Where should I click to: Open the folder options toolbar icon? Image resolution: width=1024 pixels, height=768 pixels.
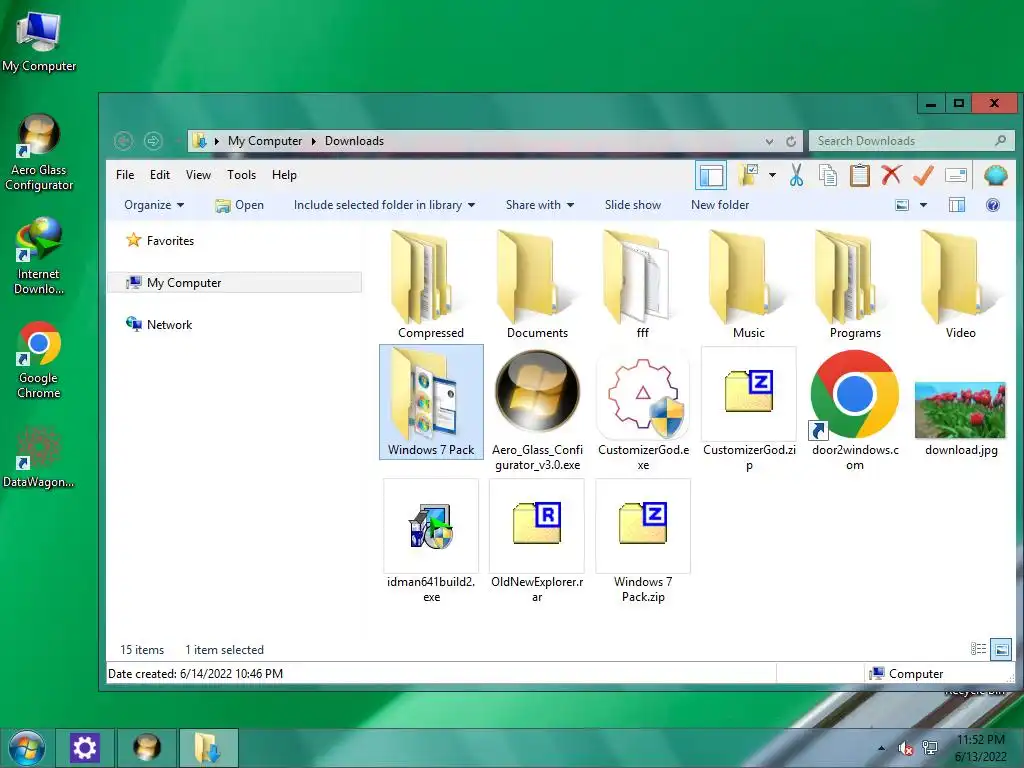click(748, 175)
